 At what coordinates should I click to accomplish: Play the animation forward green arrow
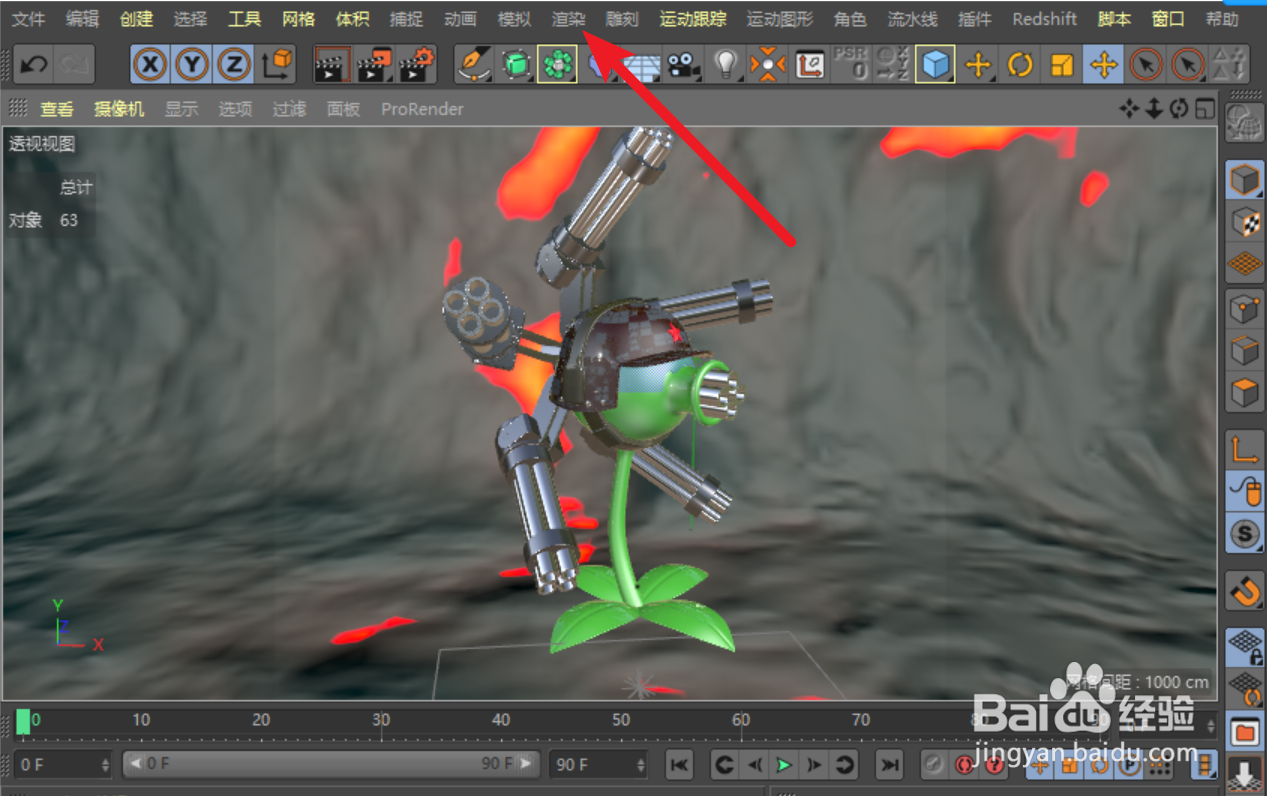click(784, 765)
